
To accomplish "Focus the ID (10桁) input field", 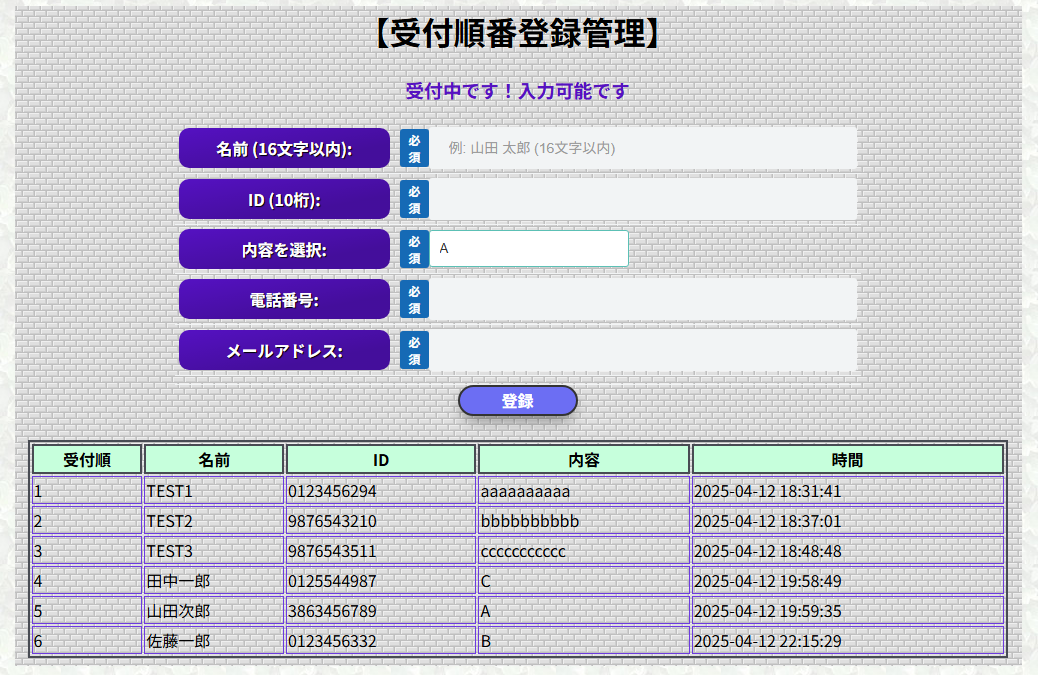I will 643,199.
